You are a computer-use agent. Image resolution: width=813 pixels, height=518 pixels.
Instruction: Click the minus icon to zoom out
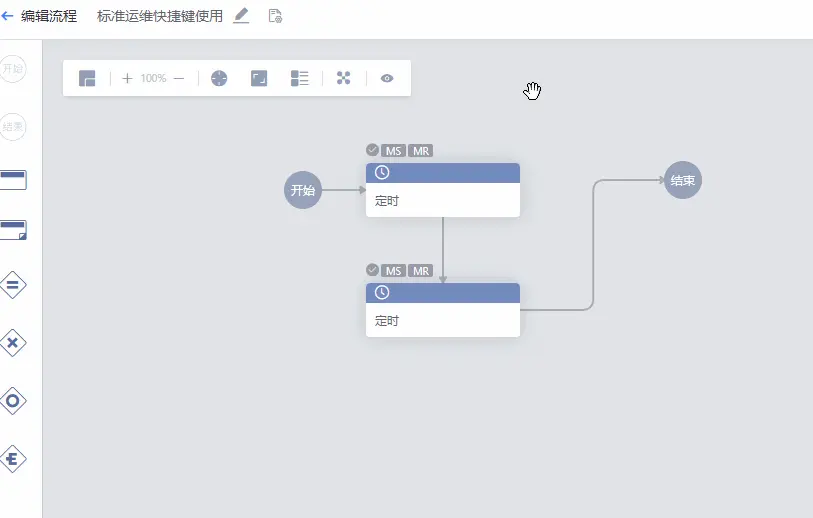[x=179, y=78]
